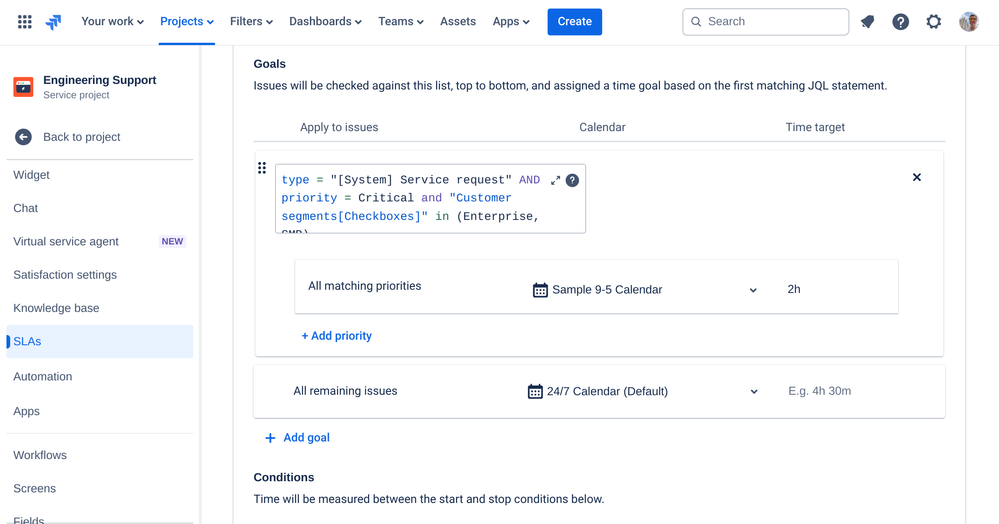Click the Add priority link
999x524 pixels.
tap(337, 336)
